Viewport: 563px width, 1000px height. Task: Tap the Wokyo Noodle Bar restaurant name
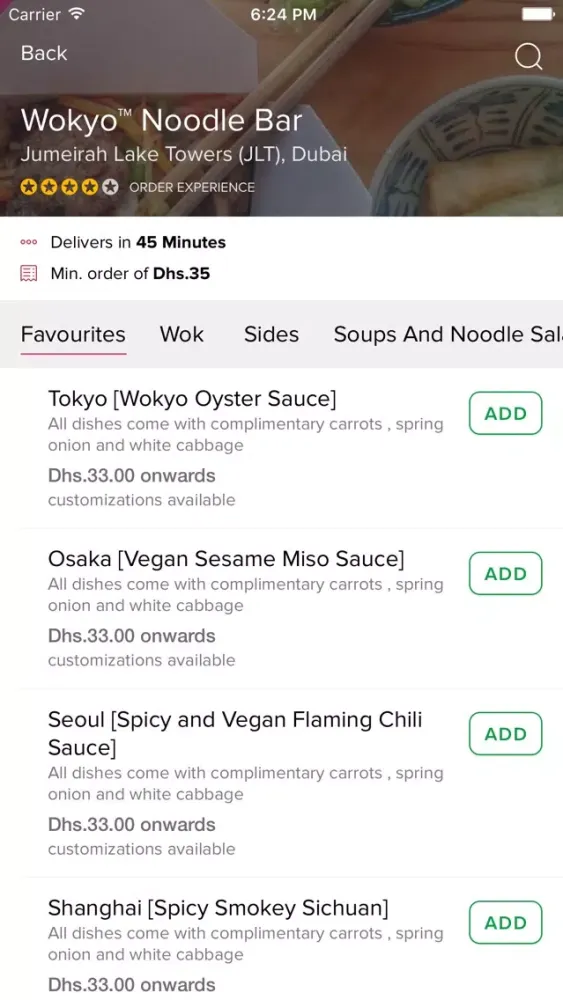point(161,121)
